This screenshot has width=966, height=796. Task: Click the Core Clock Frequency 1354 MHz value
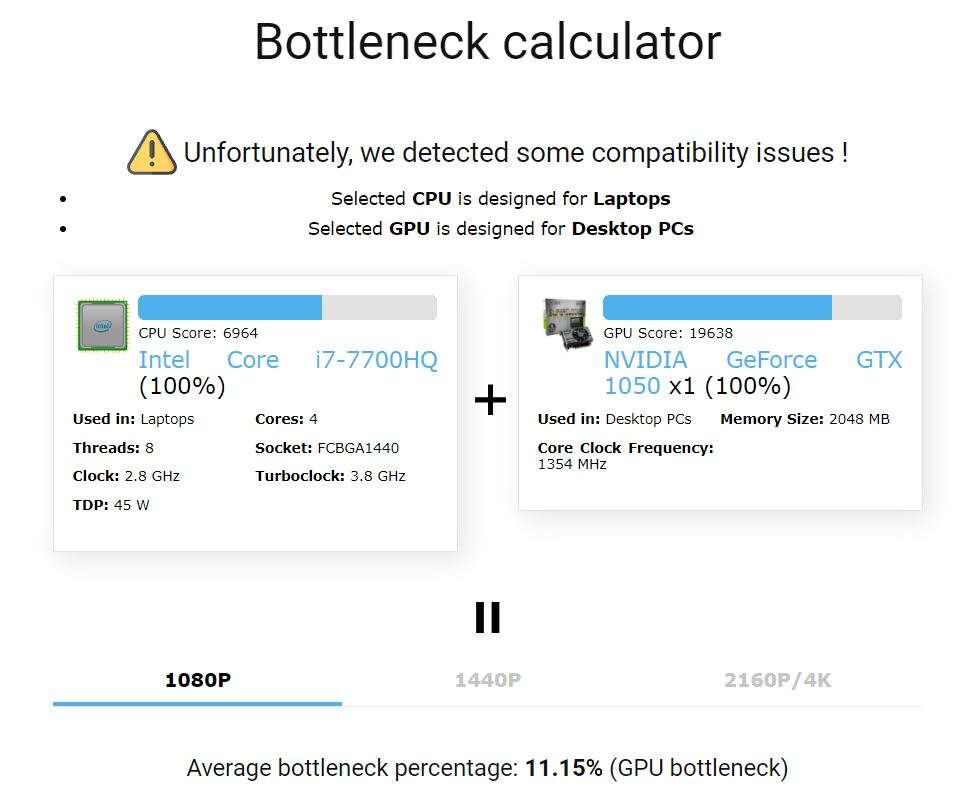[572, 465]
